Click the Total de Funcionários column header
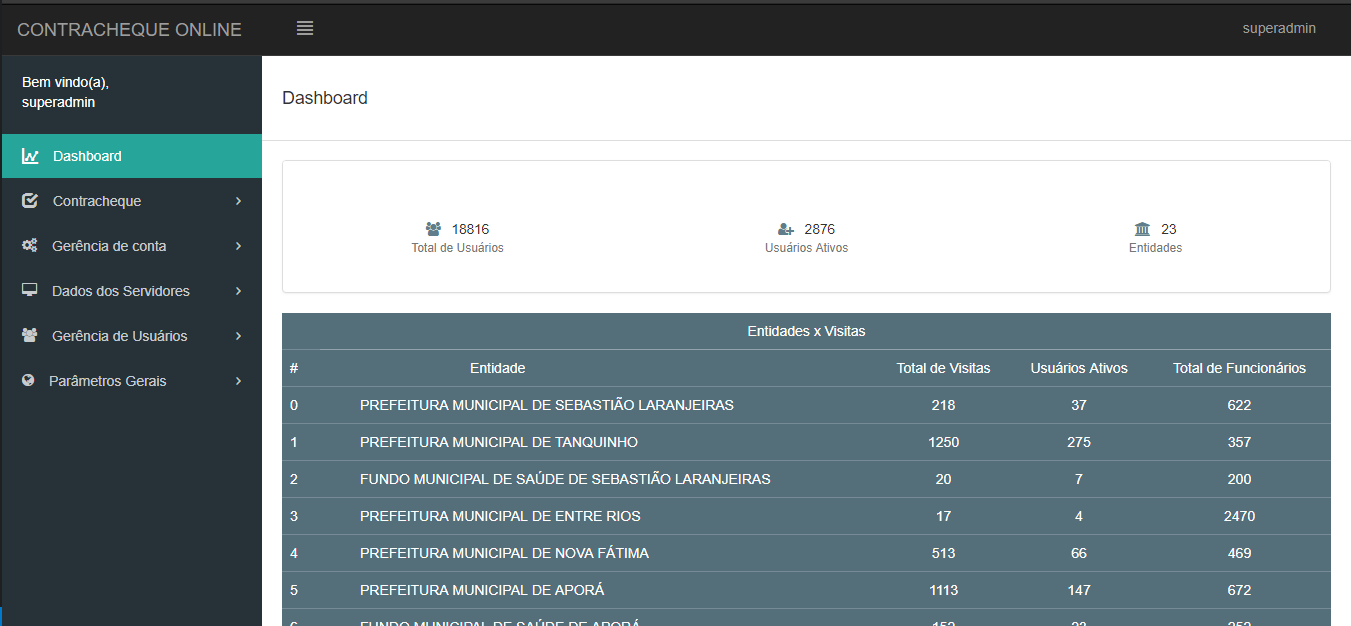The height and width of the screenshot is (626, 1351). tap(1239, 368)
